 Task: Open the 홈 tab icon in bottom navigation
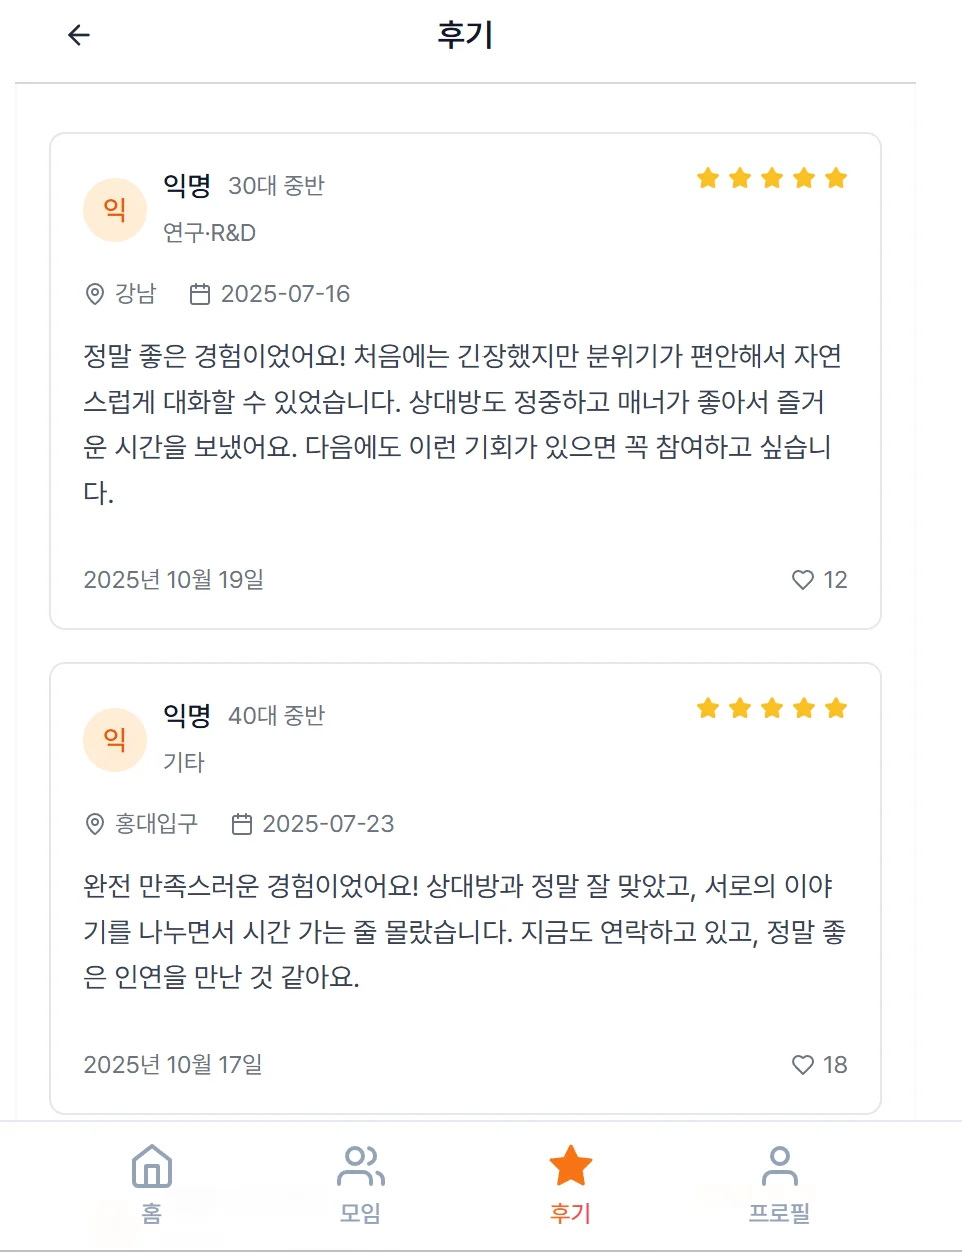tap(150, 1167)
